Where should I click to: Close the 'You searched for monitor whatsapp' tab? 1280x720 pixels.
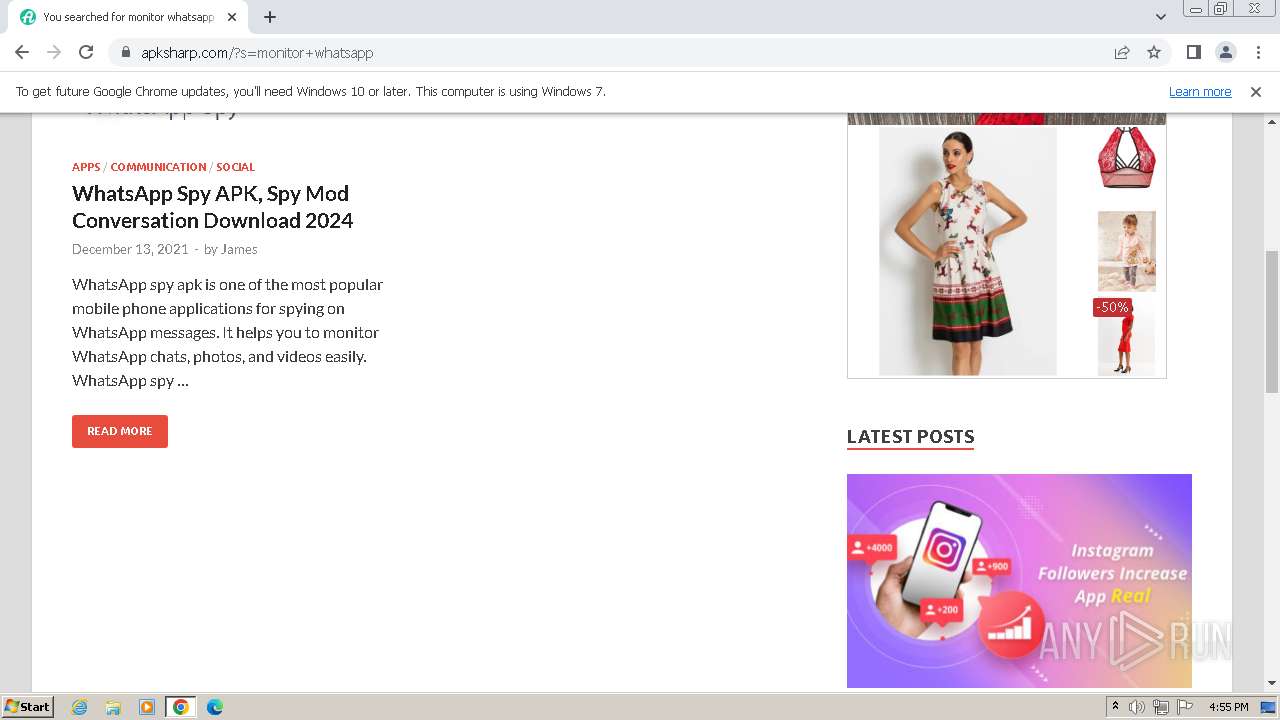coord(232,17)
